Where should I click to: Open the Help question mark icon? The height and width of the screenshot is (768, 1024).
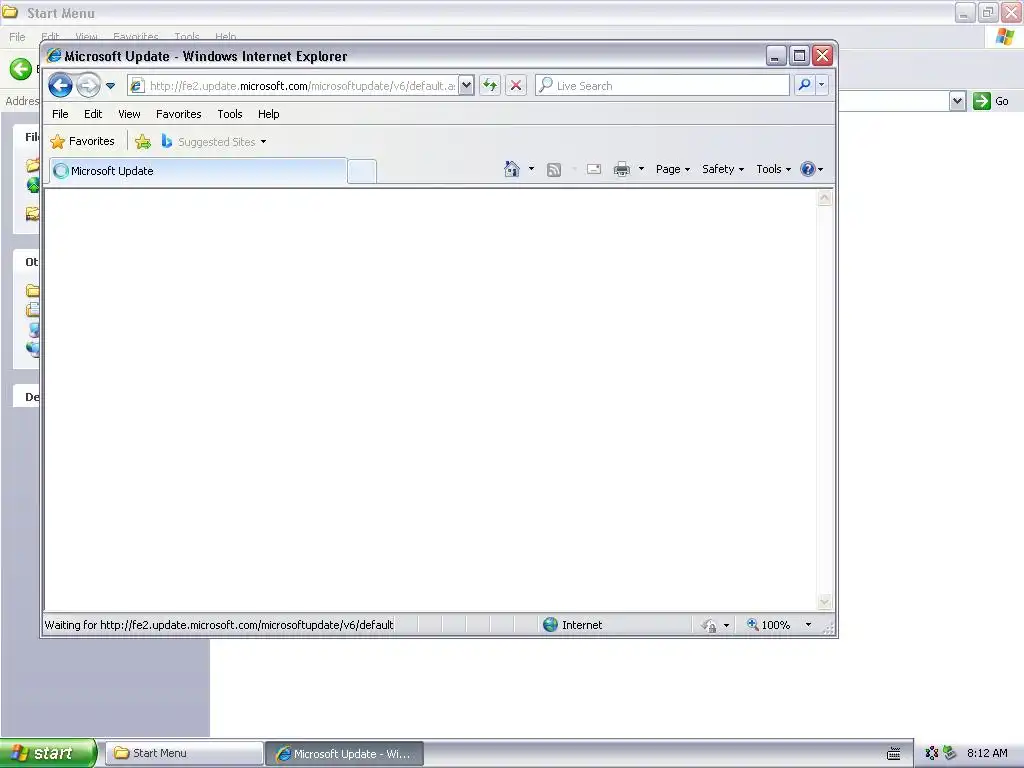(x=811, y=169)
